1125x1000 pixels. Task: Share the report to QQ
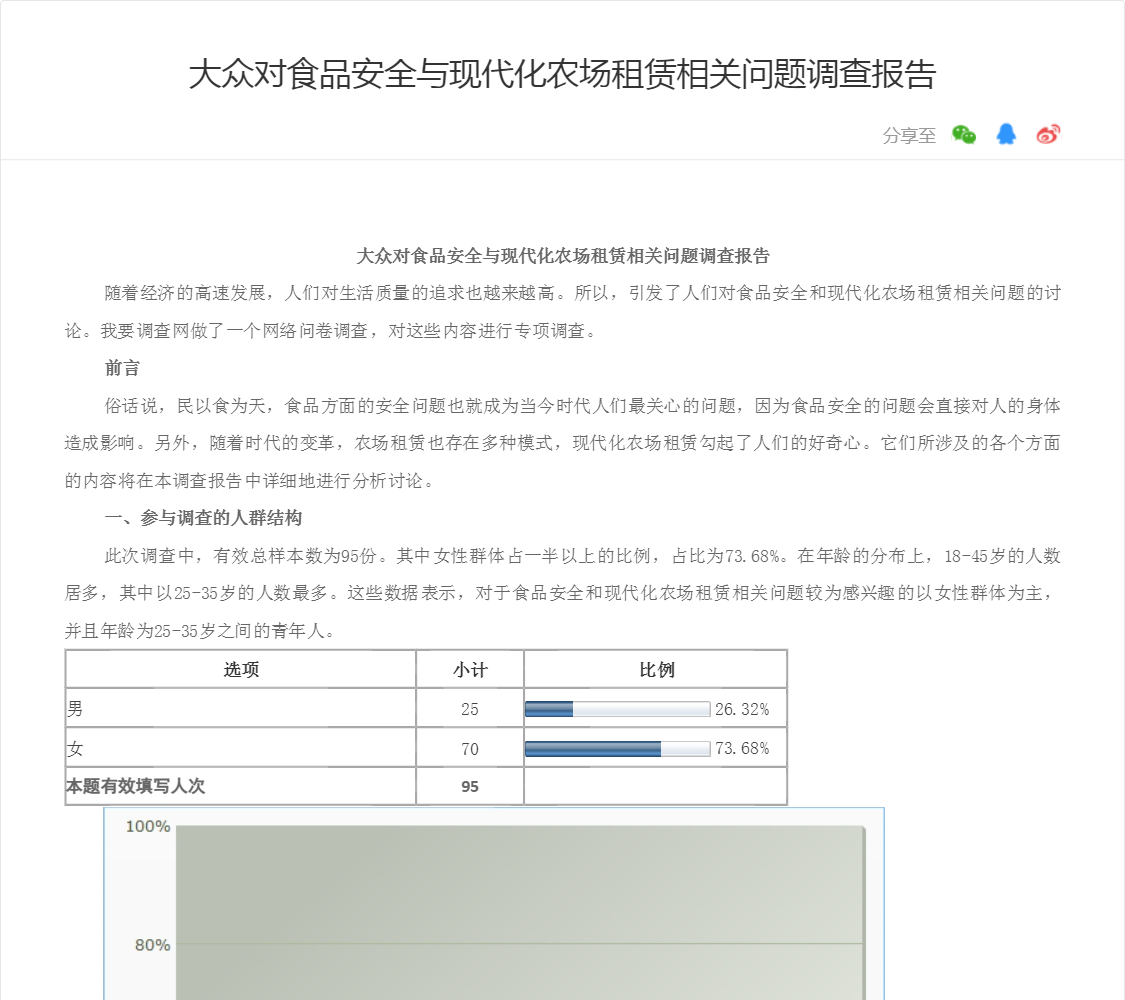coord(1006,134)
